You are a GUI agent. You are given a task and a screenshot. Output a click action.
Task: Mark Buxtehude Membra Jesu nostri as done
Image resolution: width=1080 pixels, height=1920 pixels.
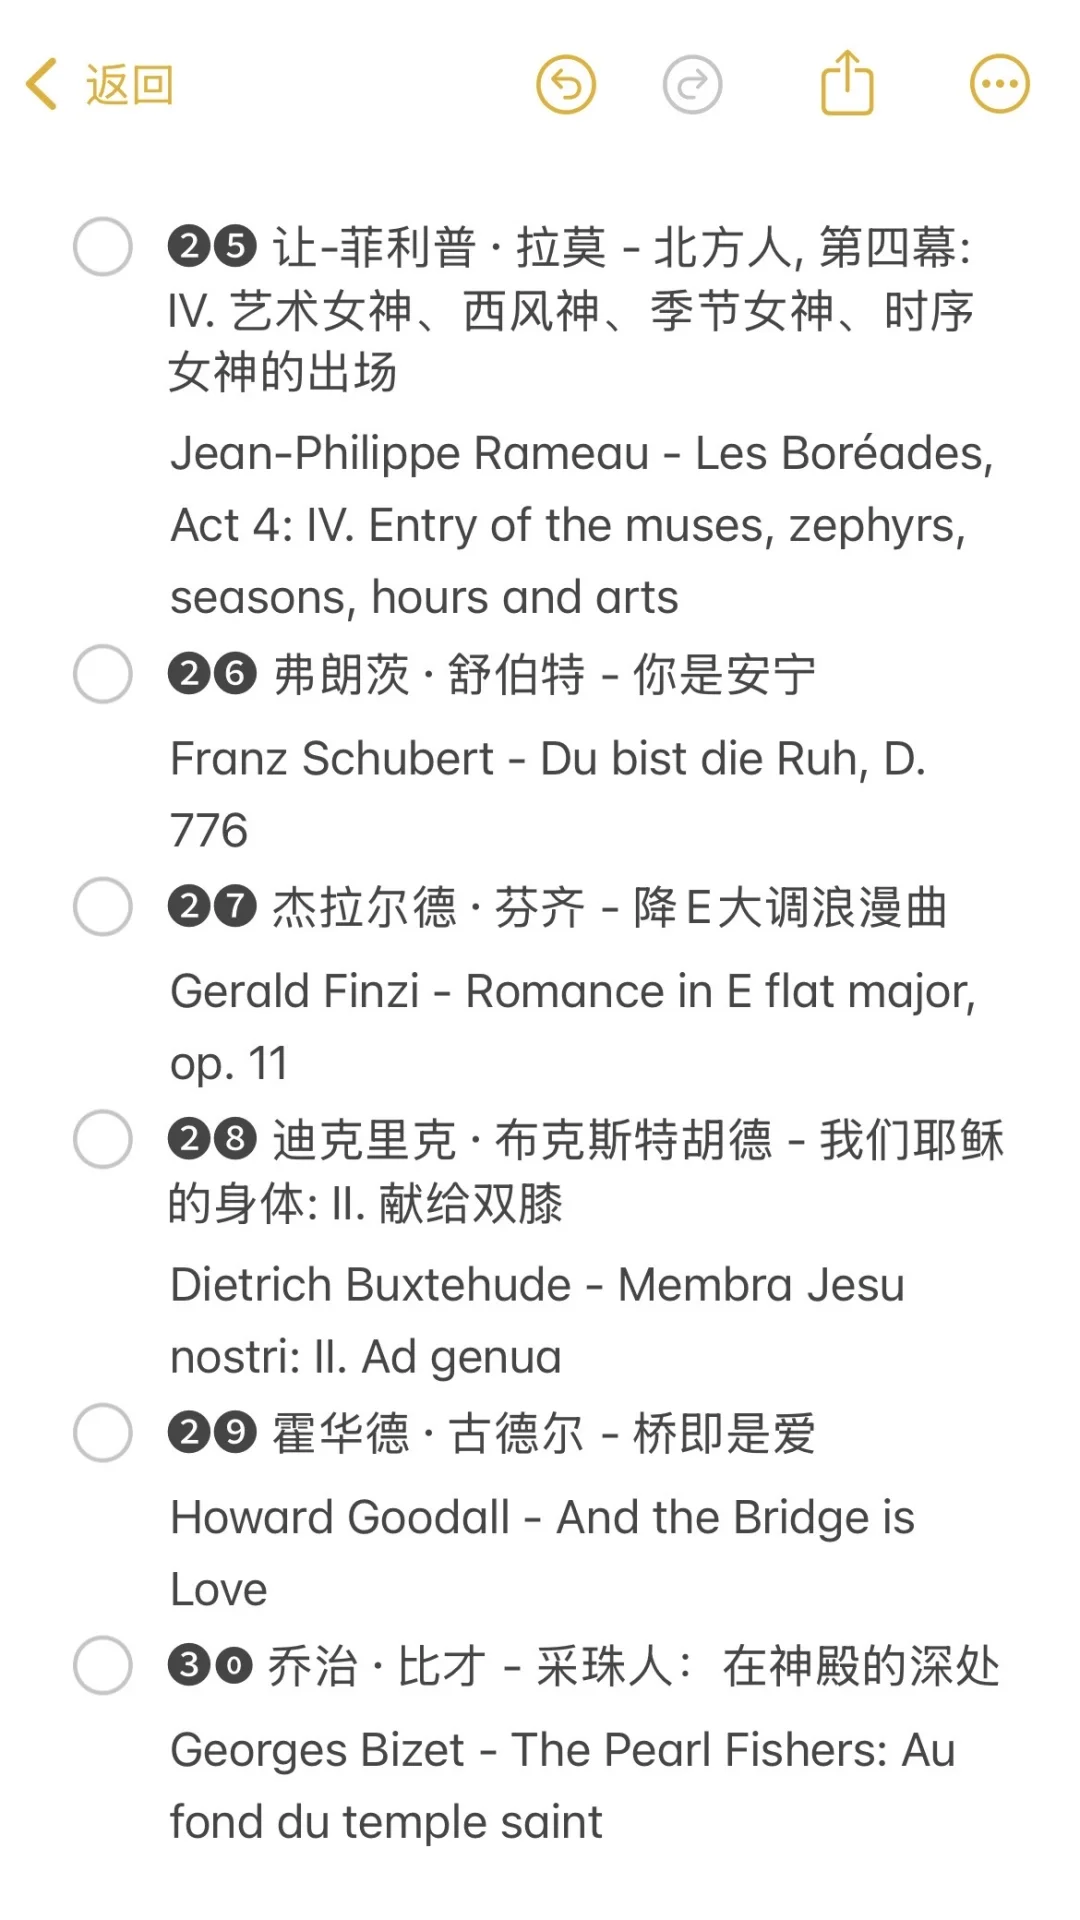click(x=103, y=1139)
